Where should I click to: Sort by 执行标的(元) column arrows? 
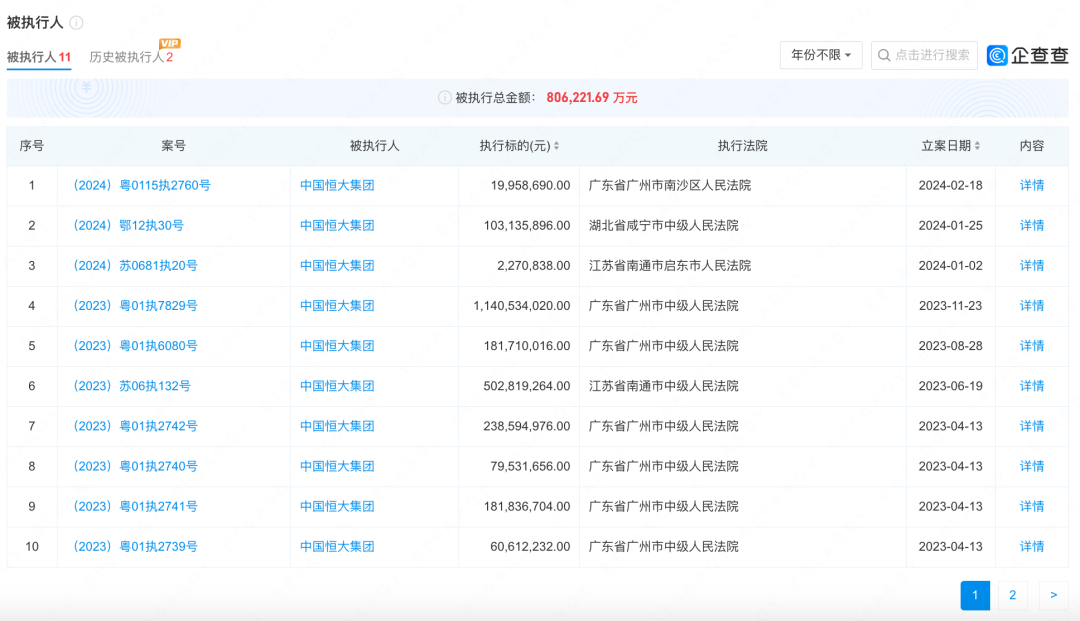(x=556, y=146)
